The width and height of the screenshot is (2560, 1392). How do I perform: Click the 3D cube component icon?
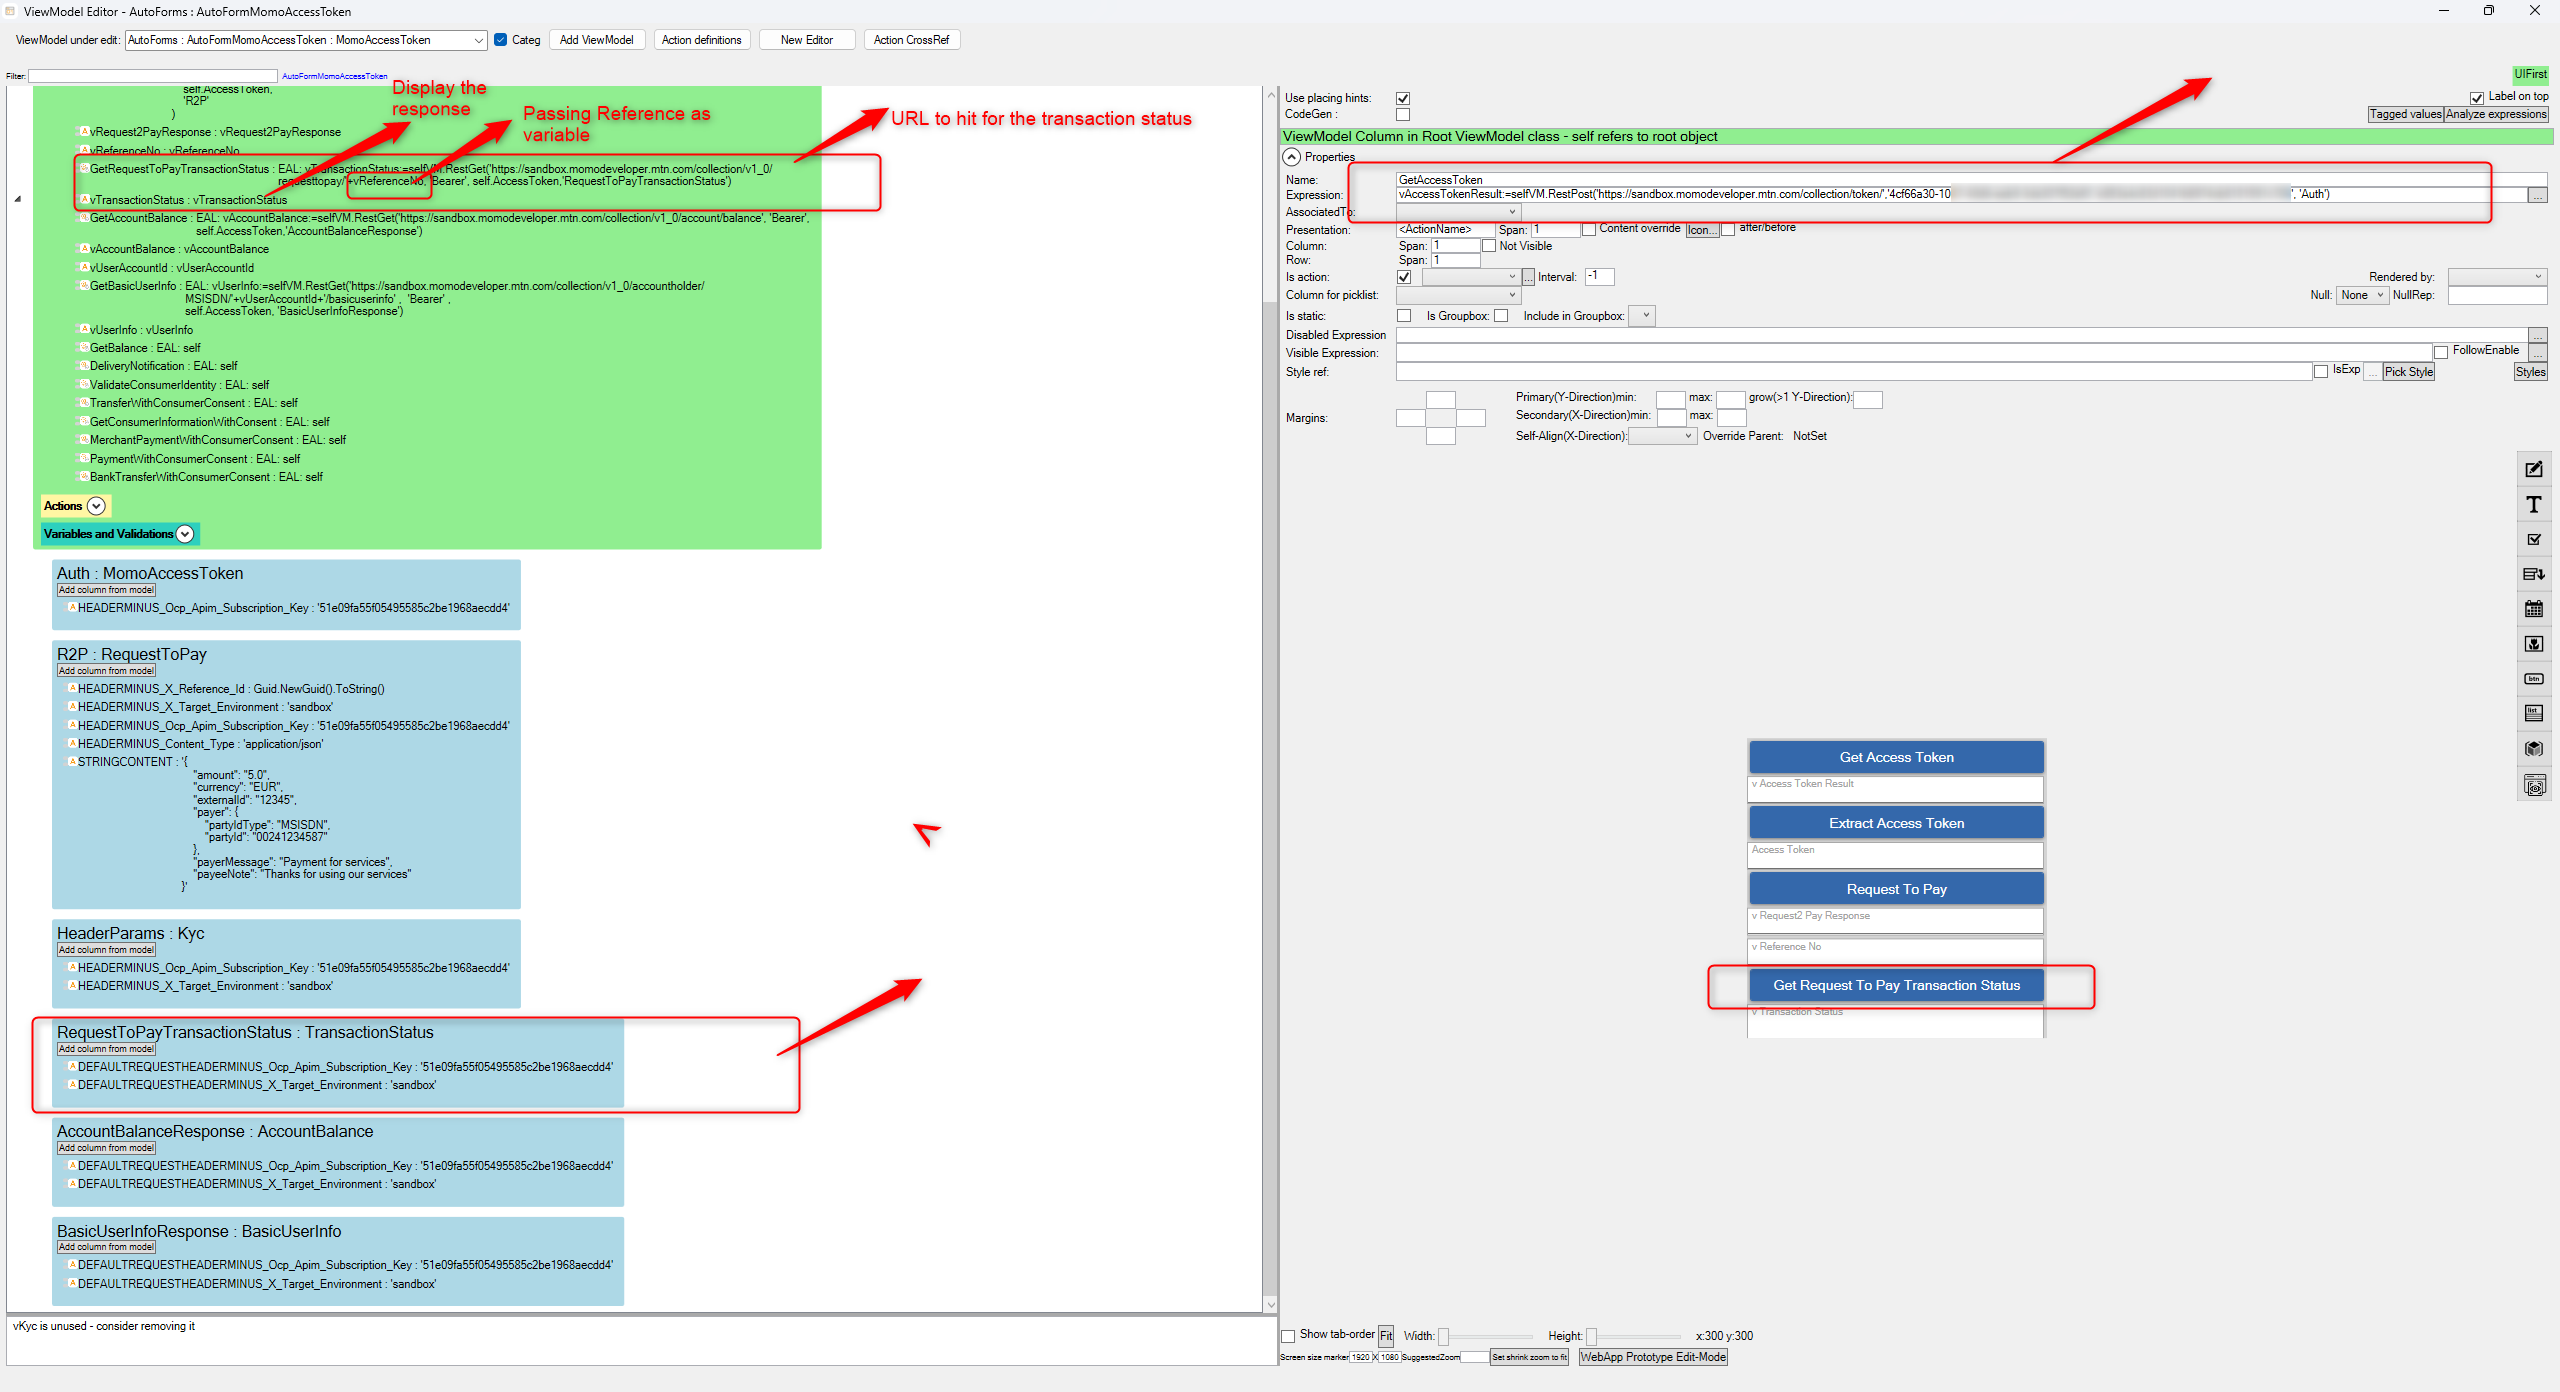tap(2533, 748)
